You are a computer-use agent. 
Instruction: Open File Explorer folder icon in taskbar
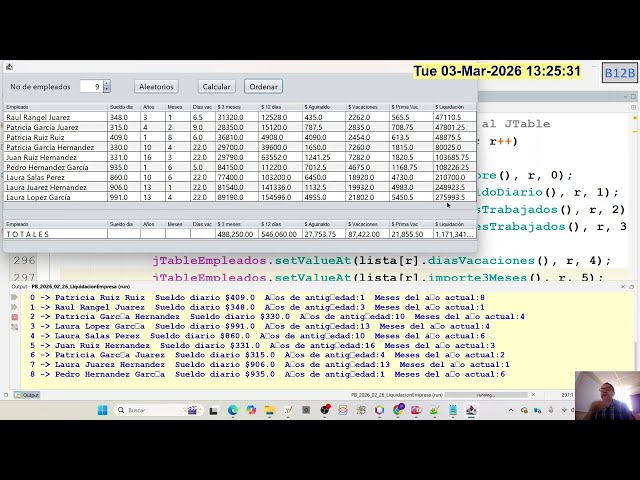270,410
